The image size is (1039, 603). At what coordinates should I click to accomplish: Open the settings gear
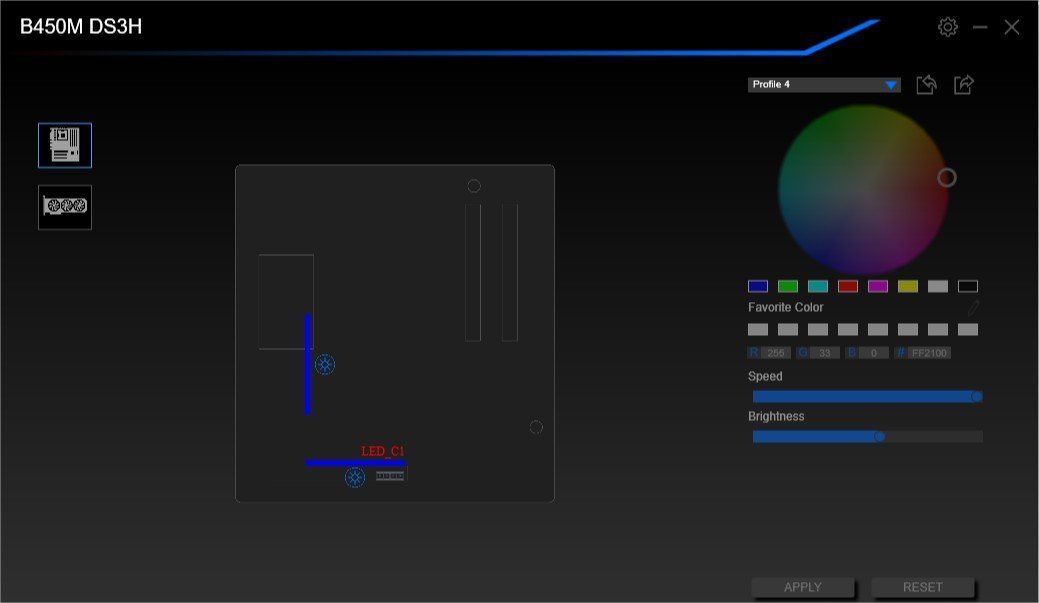pyautogui.click(x=948, y=27)
